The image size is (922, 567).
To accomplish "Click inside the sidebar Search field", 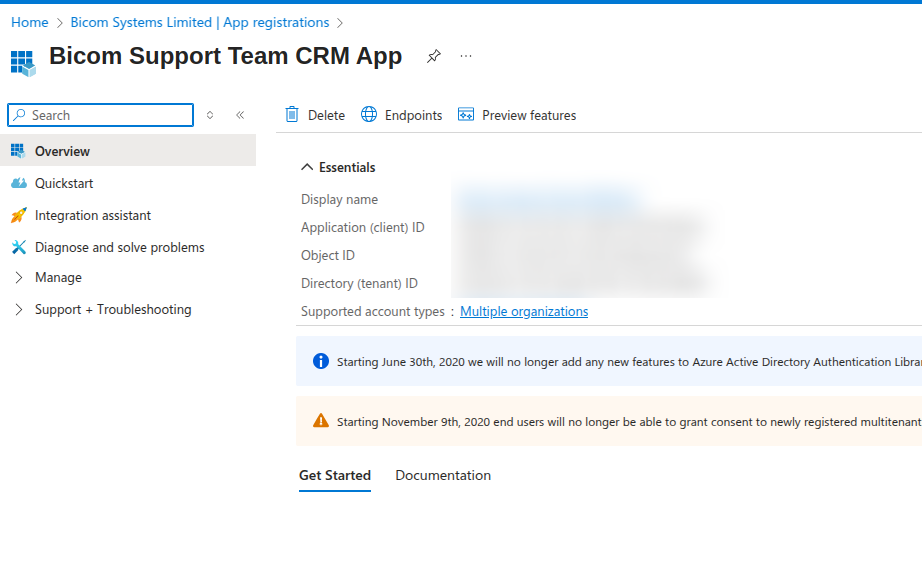I will (x=101, y=115).
